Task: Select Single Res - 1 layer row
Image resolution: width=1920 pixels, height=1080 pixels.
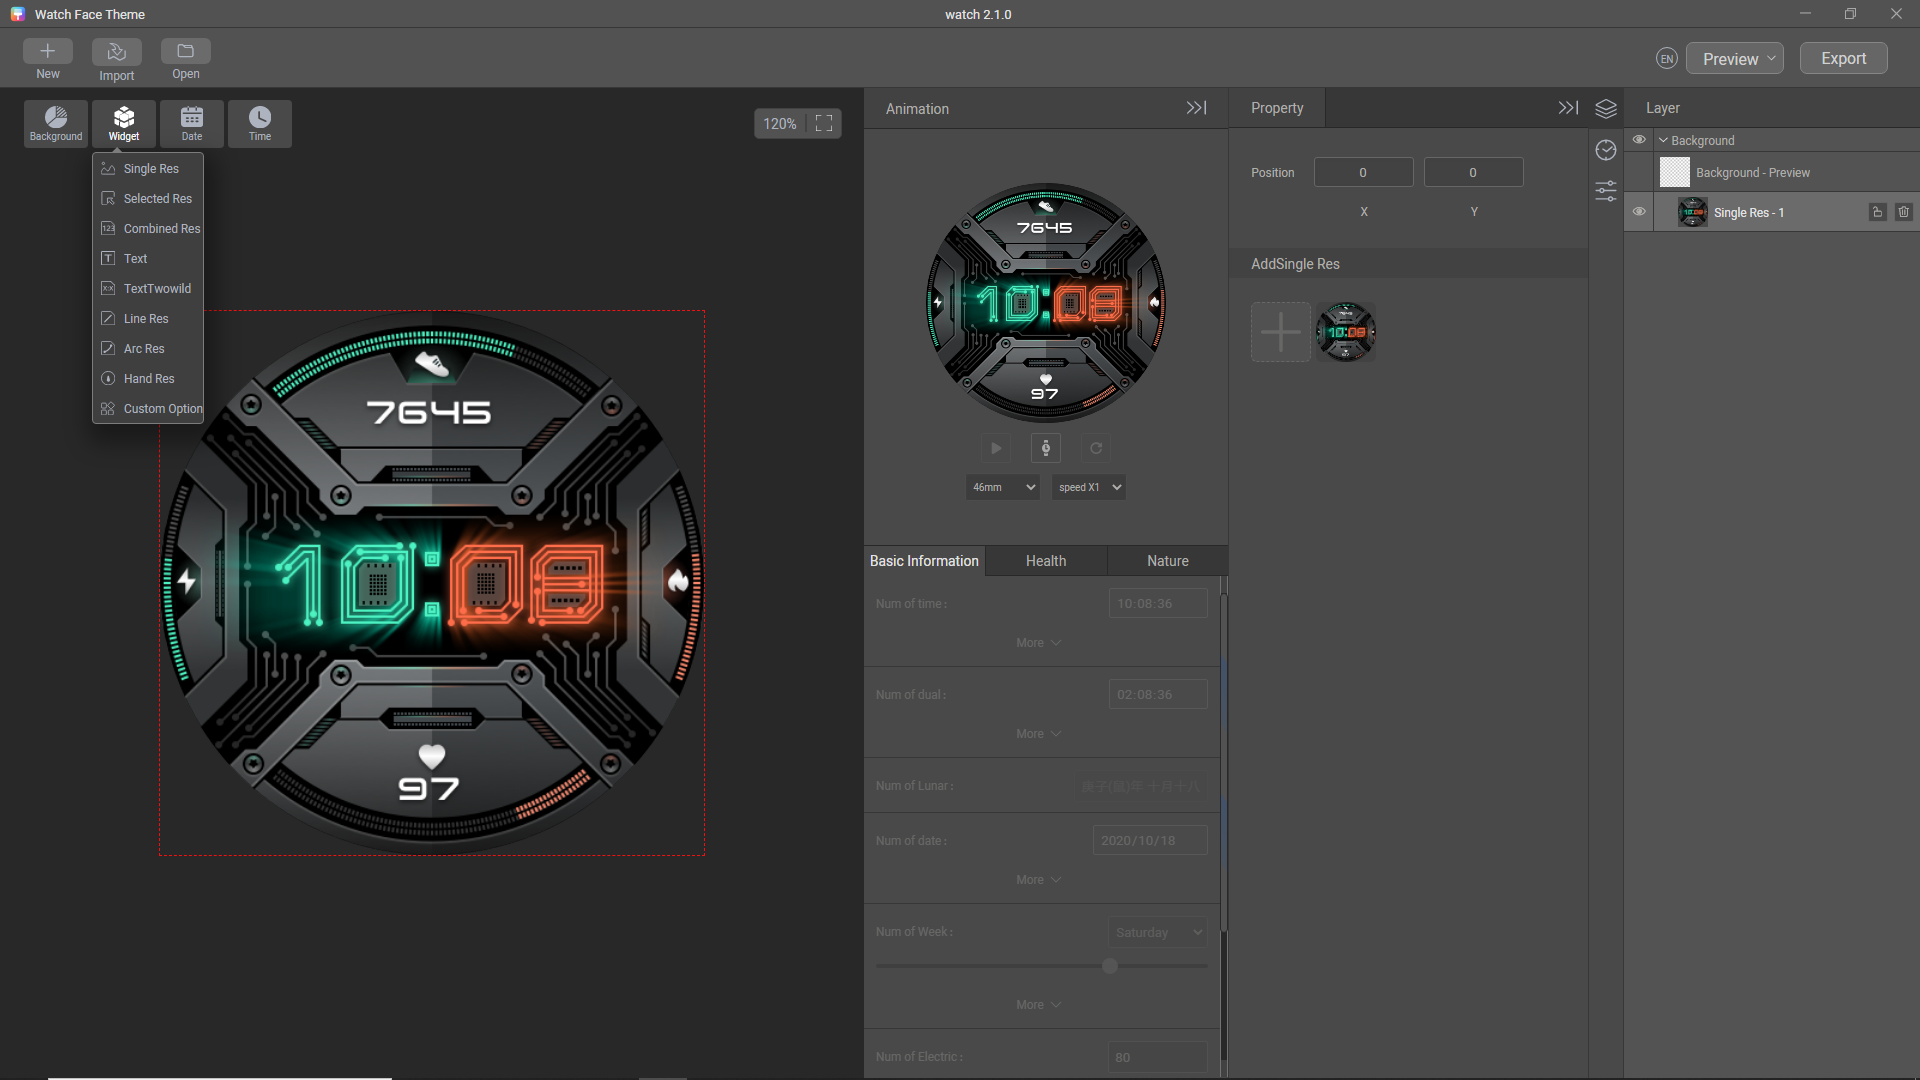Action: (x=1771, y=212)
